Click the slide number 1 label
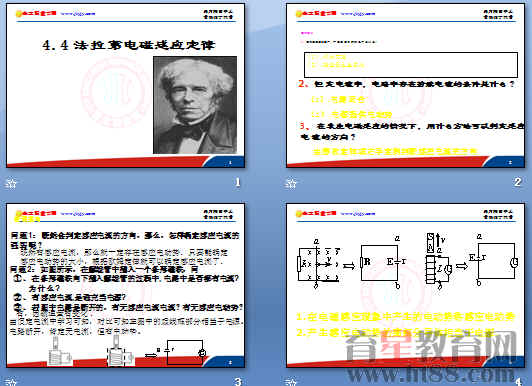 [x=238, y=182]
